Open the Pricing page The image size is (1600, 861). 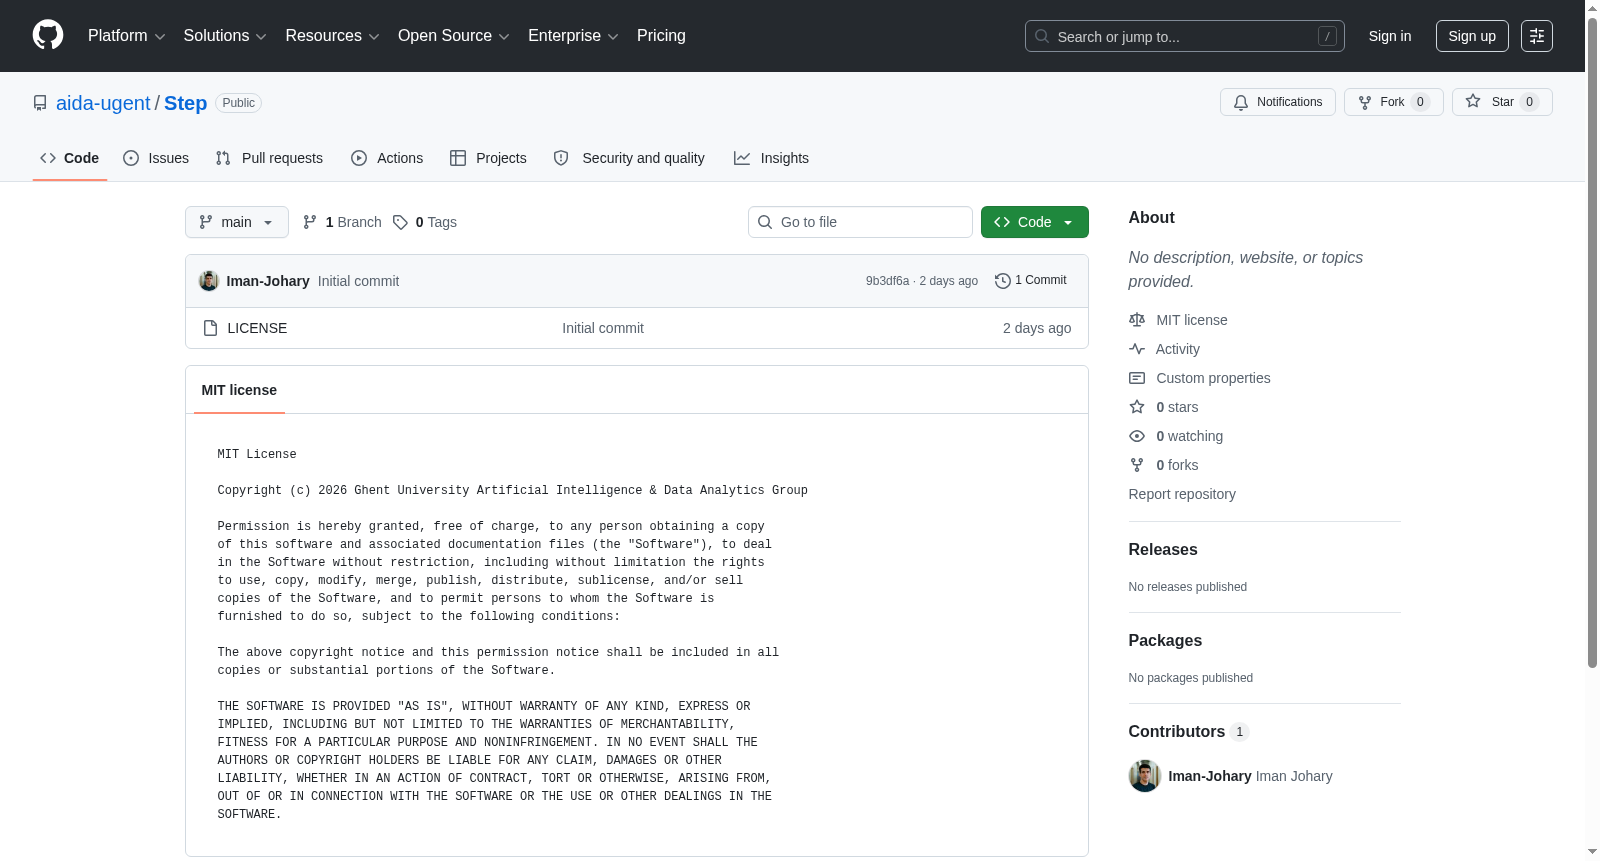click(x=661, y=36)
